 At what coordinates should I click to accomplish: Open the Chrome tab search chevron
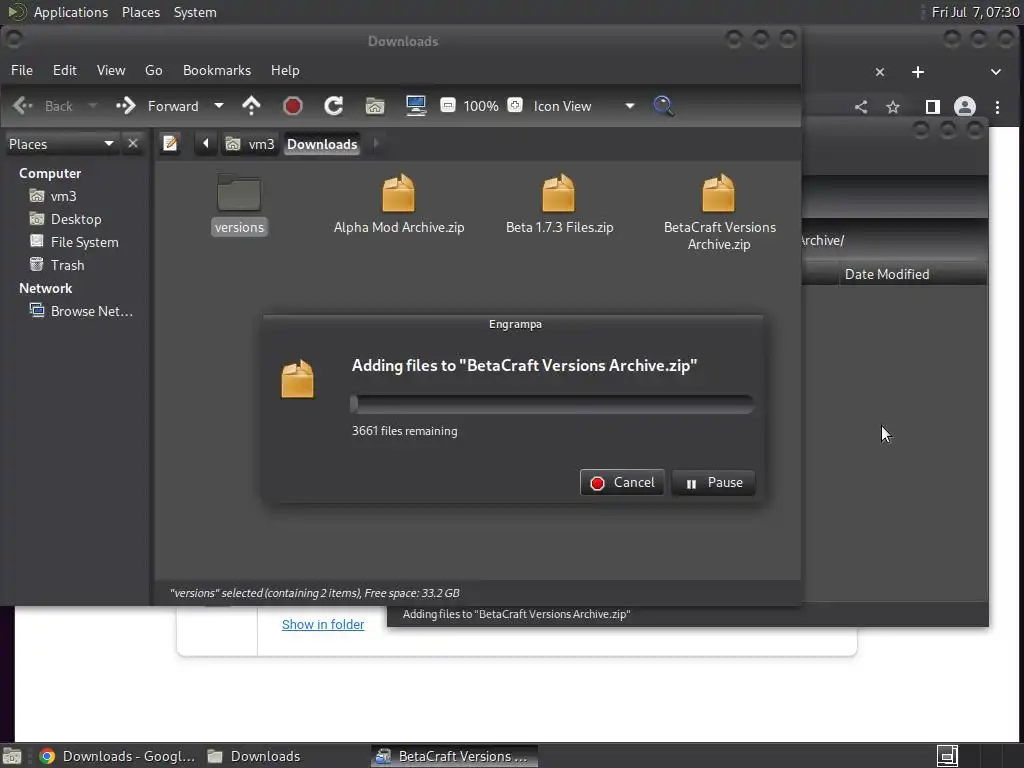point(995,72)
